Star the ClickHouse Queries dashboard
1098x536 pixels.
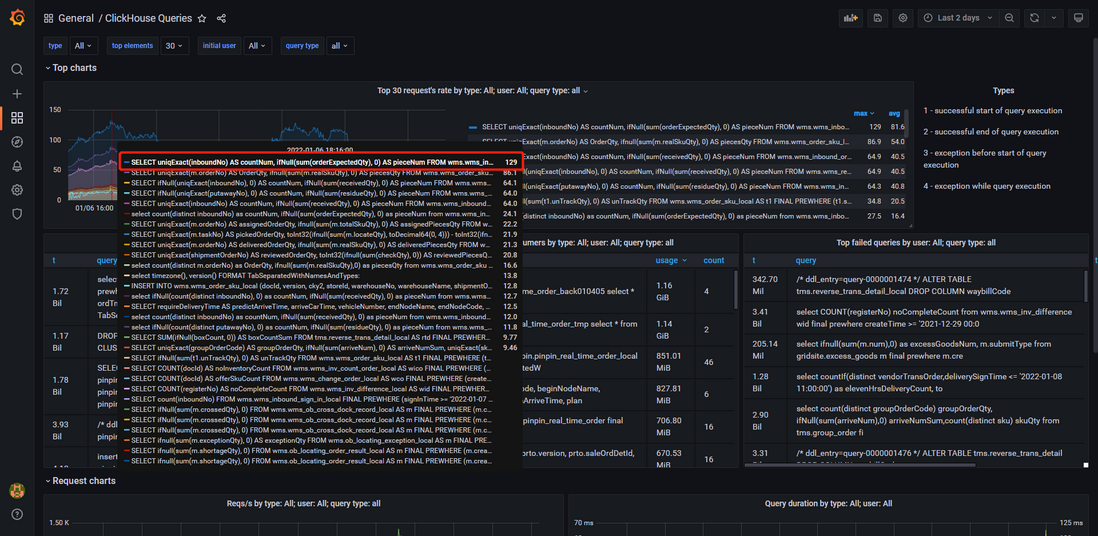point(202,18)
